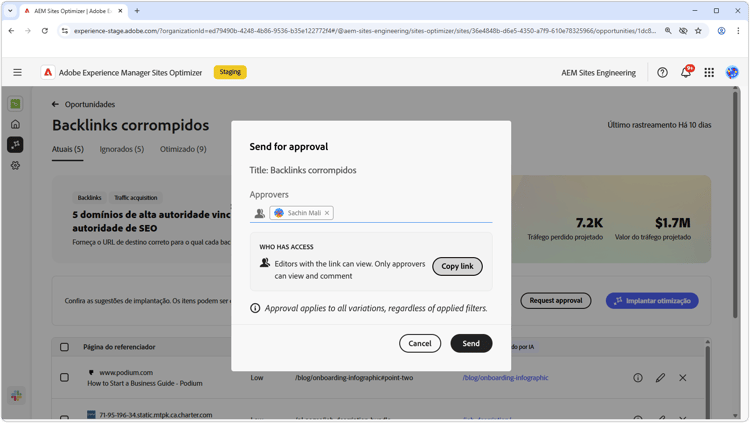Click AEM Sites Engineering organization name

pyautogui.click(x=598, y=73)
